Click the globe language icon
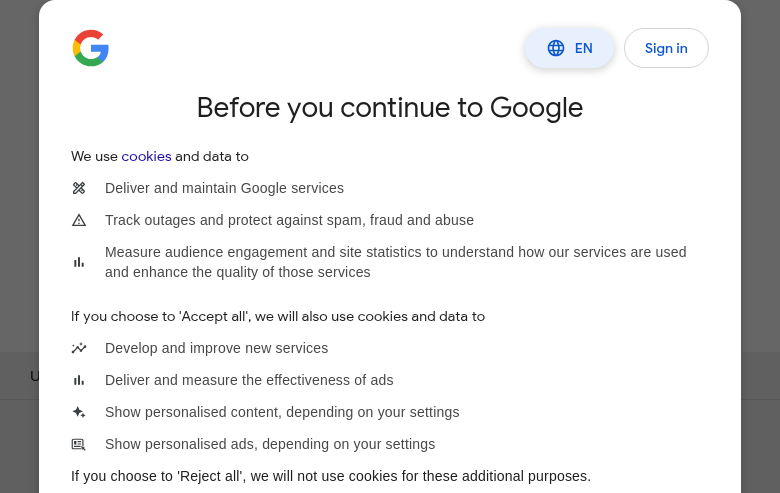Screen dimensions: 780x493 coord(556,48)
